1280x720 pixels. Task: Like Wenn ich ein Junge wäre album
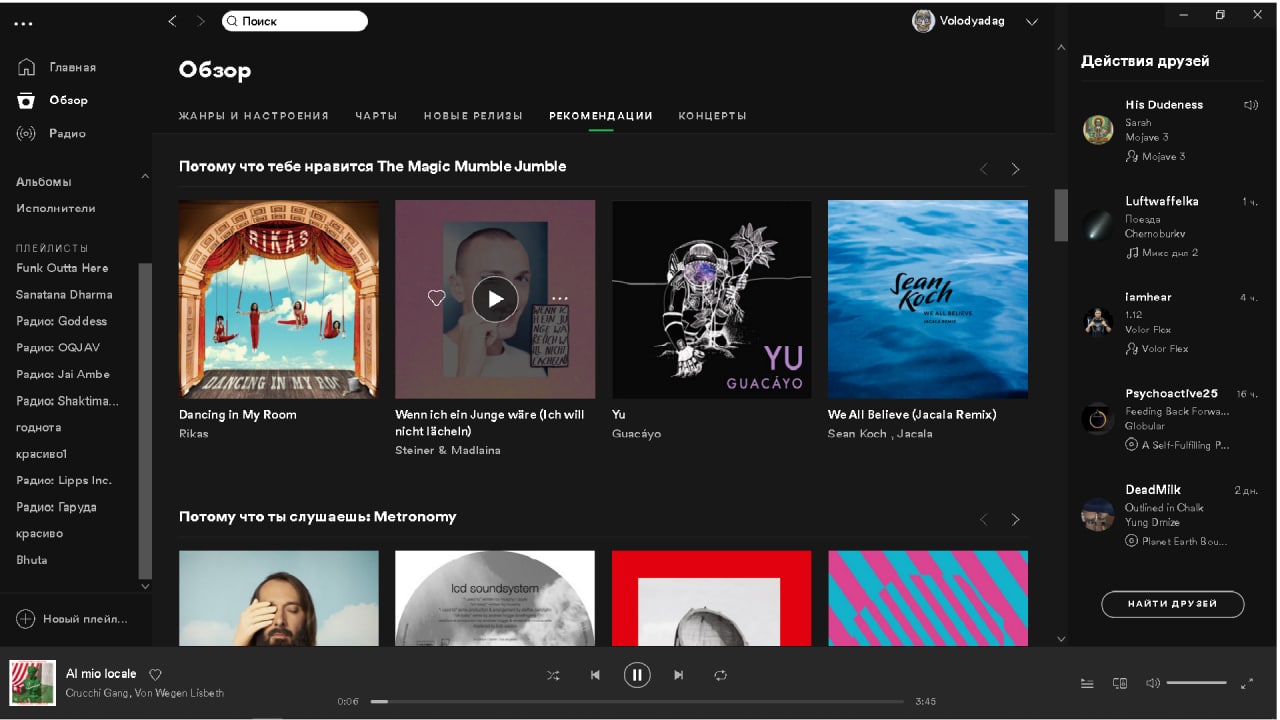pyautogui.click(x=436, y=298)
